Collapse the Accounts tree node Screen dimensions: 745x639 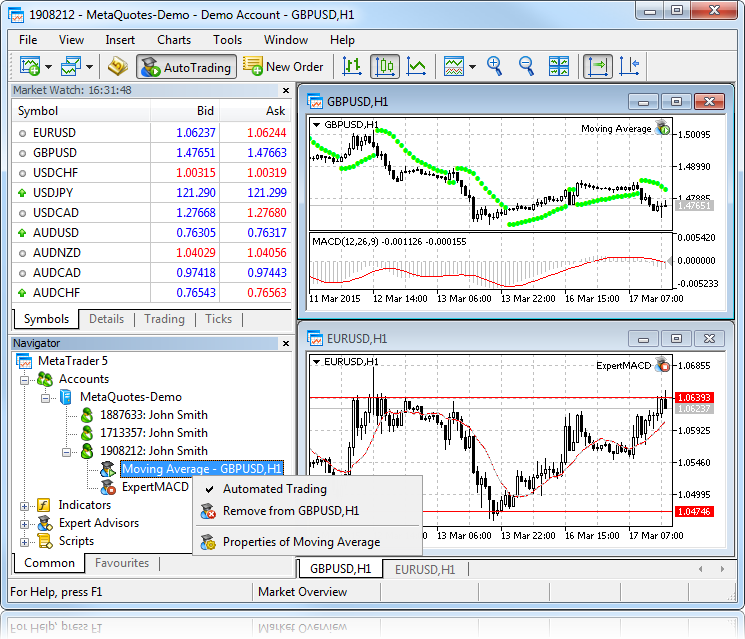coord(24,379)
